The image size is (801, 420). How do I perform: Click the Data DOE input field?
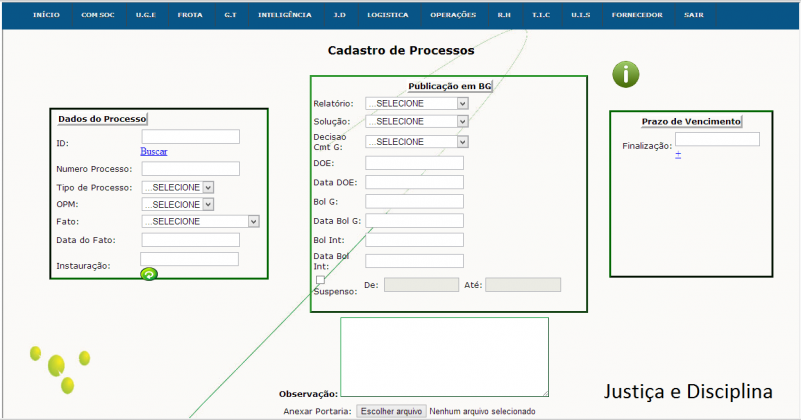[x=414, y=182]
